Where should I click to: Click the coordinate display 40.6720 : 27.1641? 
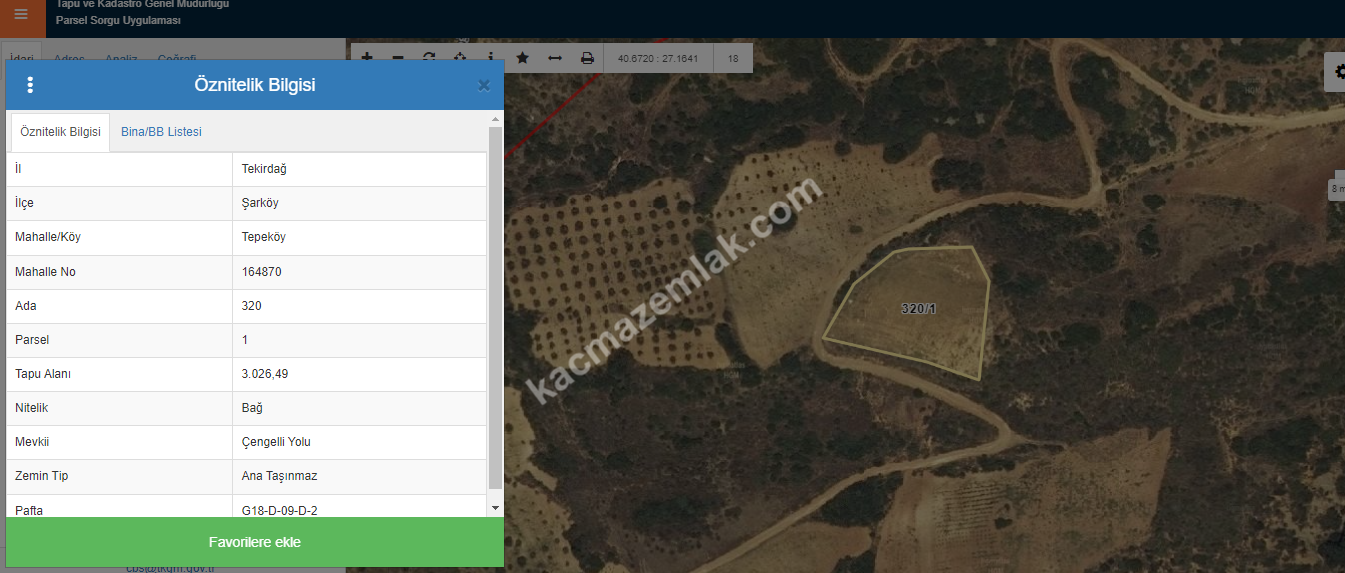(658, 58)
